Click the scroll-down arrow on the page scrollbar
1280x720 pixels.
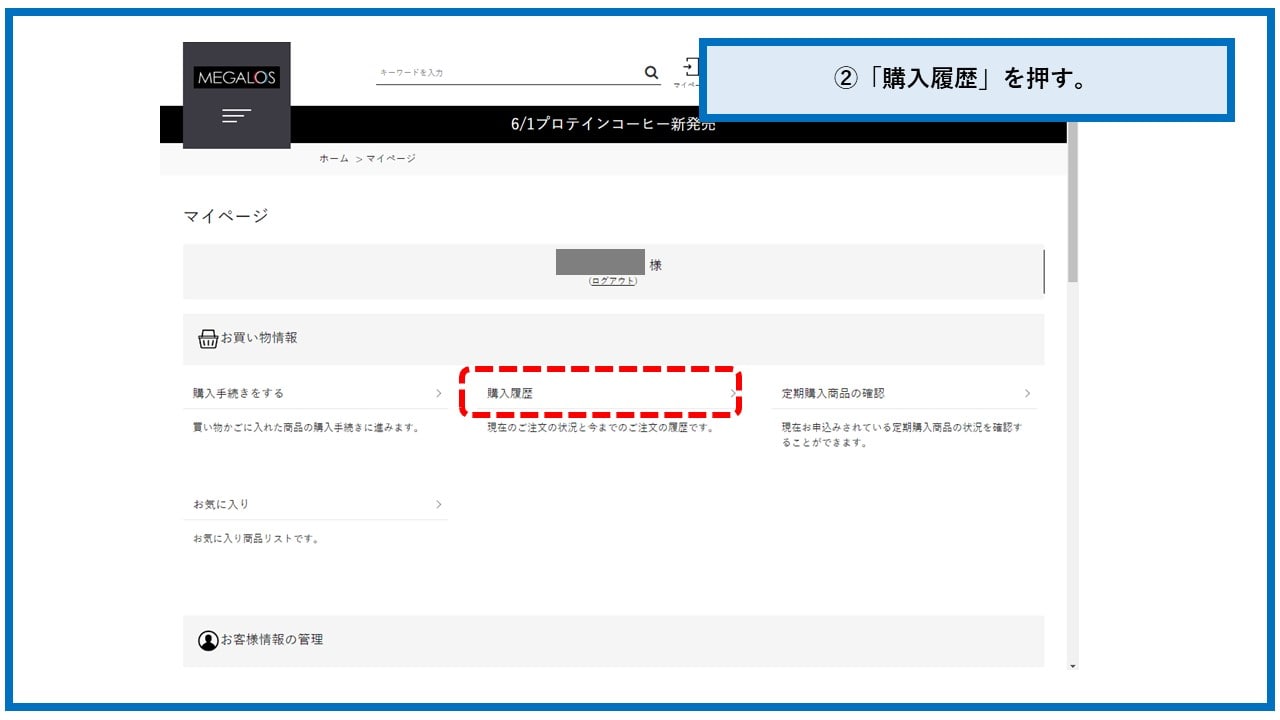1073,665
